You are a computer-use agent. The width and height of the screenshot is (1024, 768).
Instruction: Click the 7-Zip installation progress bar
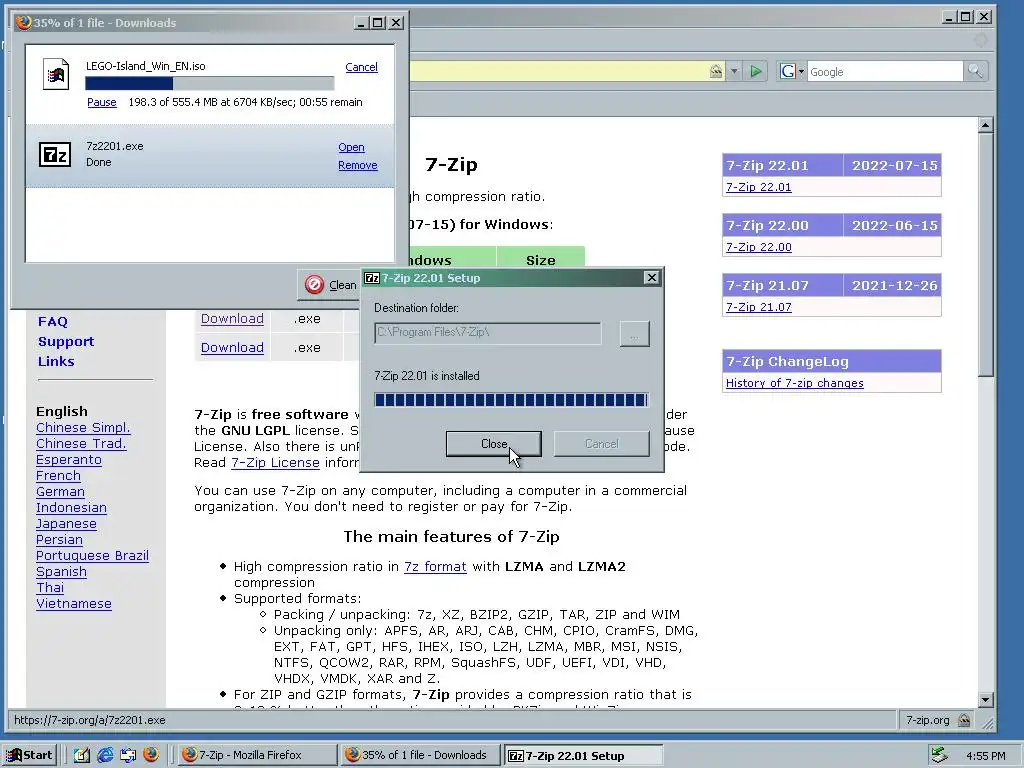(511, 400)
